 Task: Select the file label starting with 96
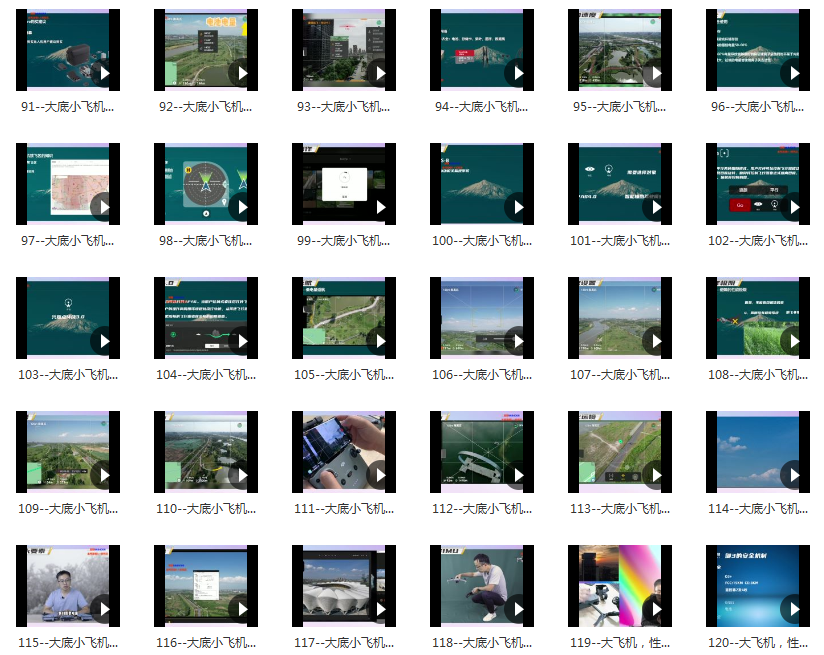[758, 107]
